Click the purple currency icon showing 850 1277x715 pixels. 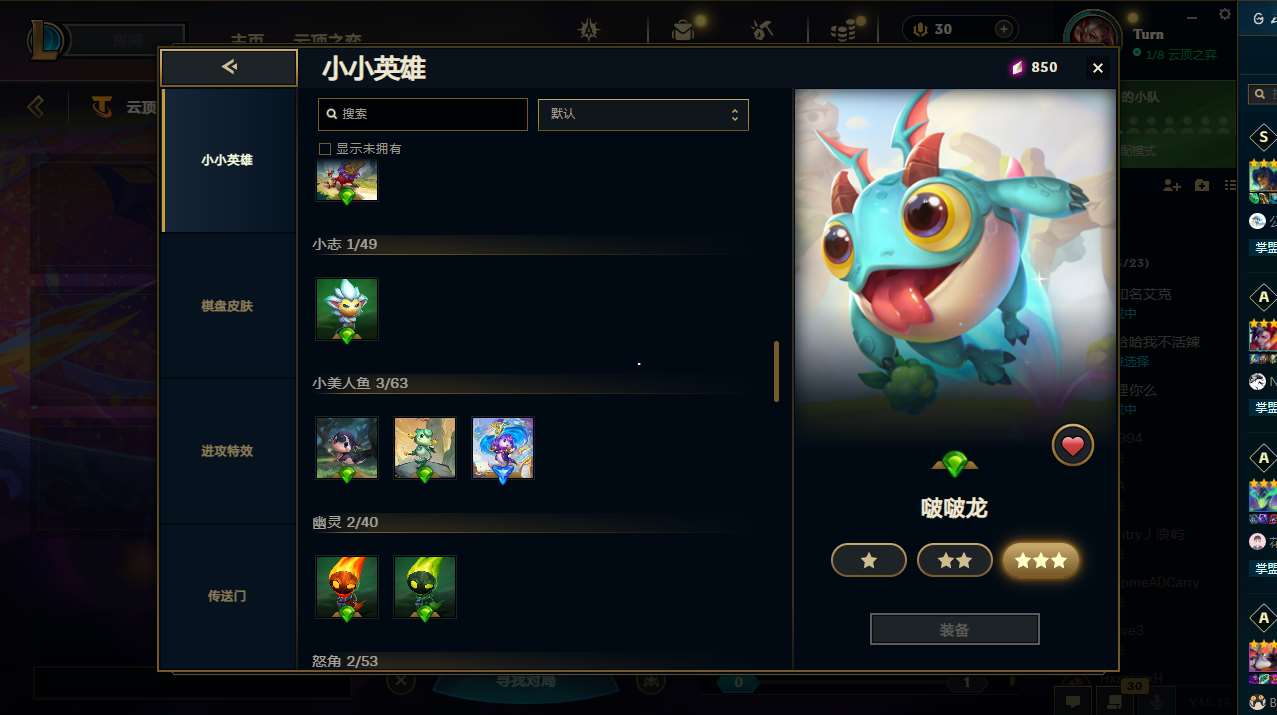point(1017,67)
